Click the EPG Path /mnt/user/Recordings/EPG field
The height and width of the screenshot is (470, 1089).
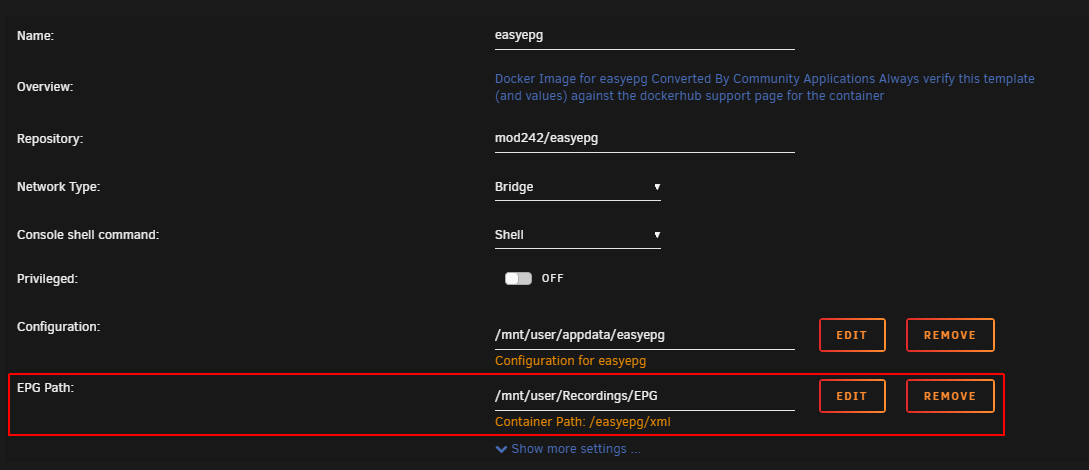[645, 396]
